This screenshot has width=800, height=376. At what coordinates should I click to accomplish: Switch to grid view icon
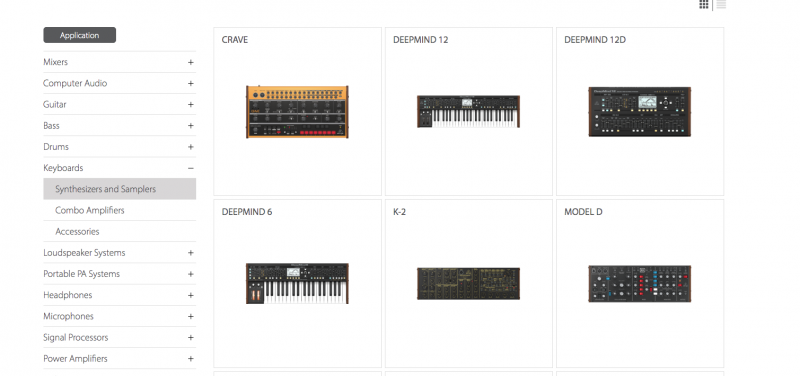click(704, 4)
